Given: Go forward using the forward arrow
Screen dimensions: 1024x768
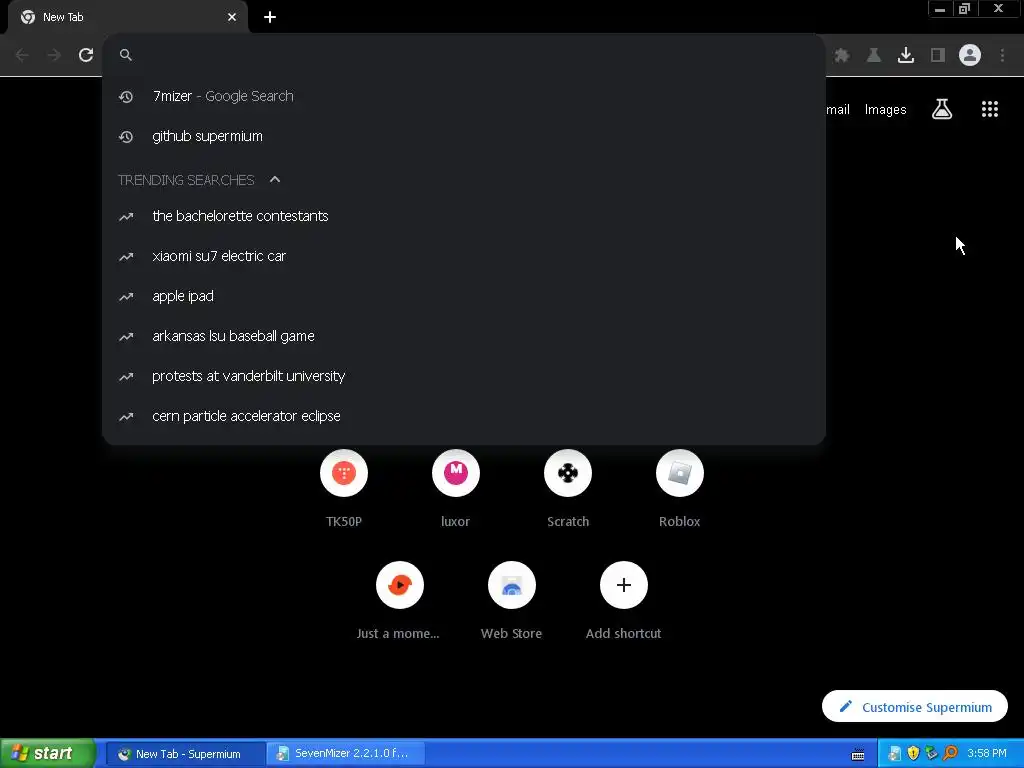Looking at the screenshot, I should pos(54,55).
